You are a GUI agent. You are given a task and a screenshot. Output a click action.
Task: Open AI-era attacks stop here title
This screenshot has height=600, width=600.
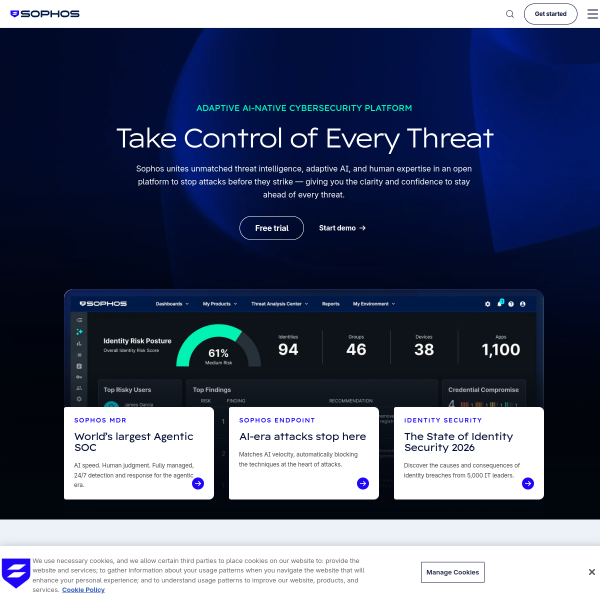(302, 437)
